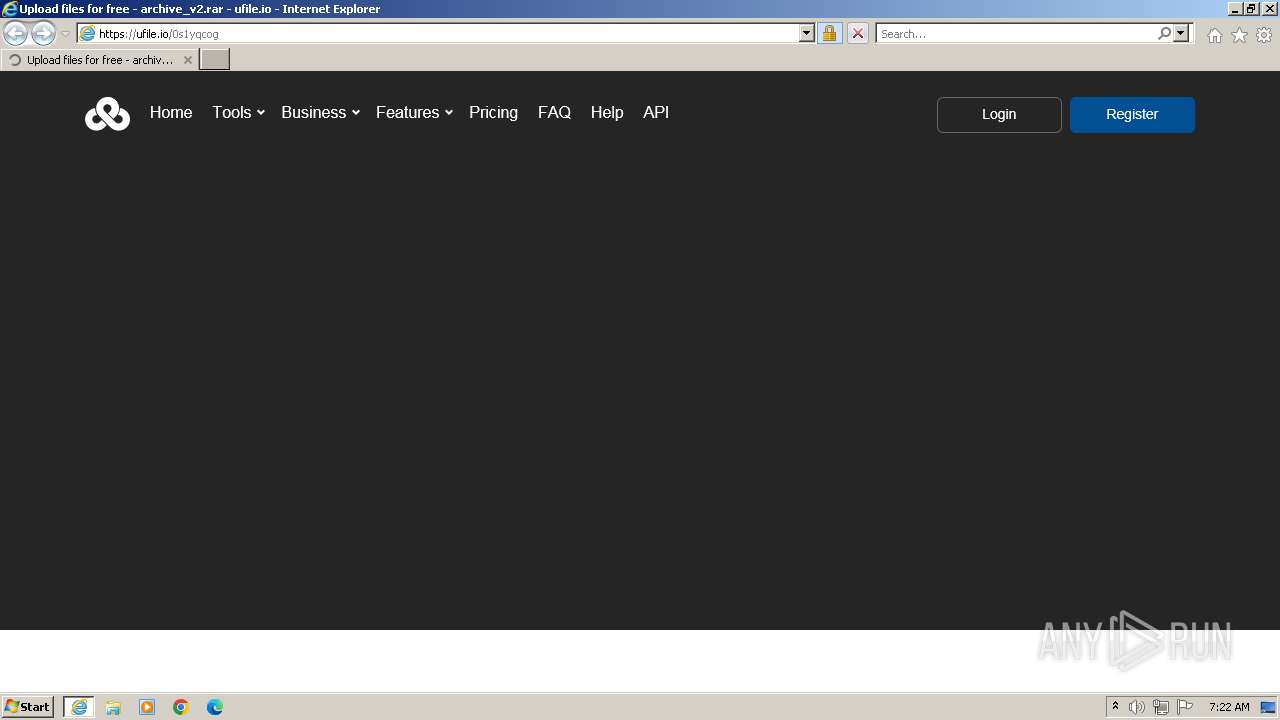Expand the Tools menu

(x=238, y=113)
